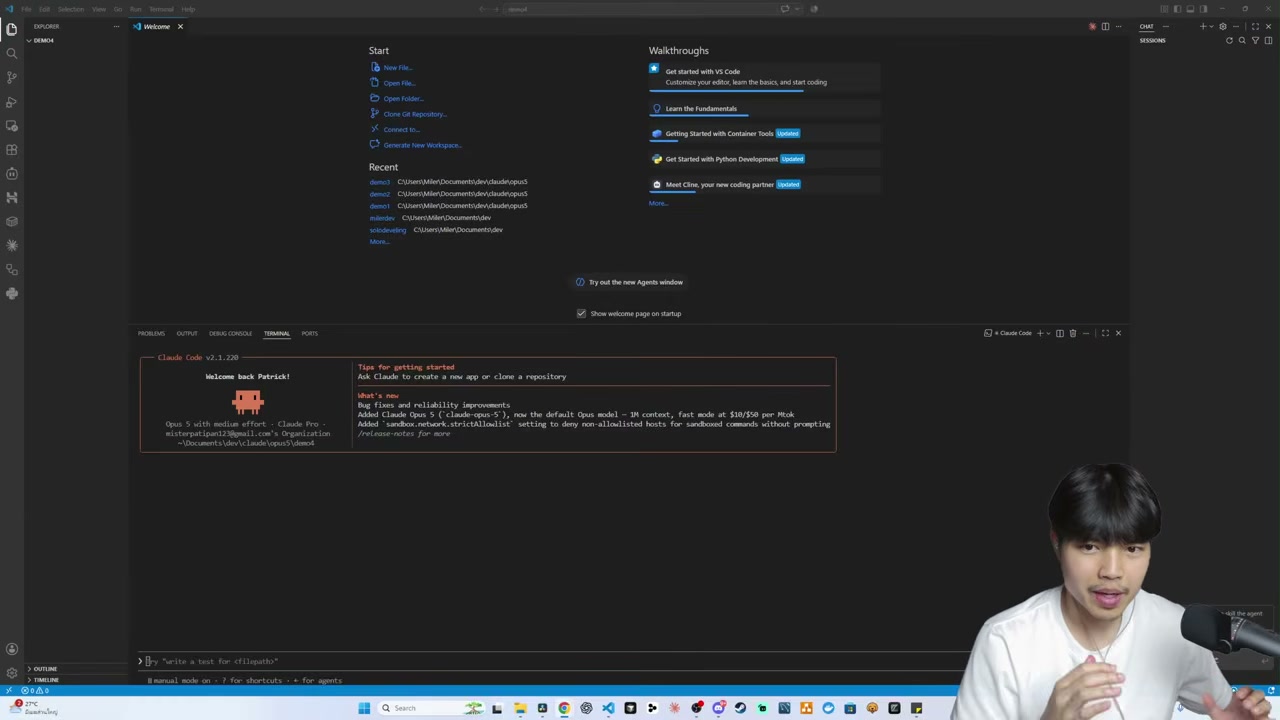Open the new terminal launch profile dropdown

click(1048, 333)
